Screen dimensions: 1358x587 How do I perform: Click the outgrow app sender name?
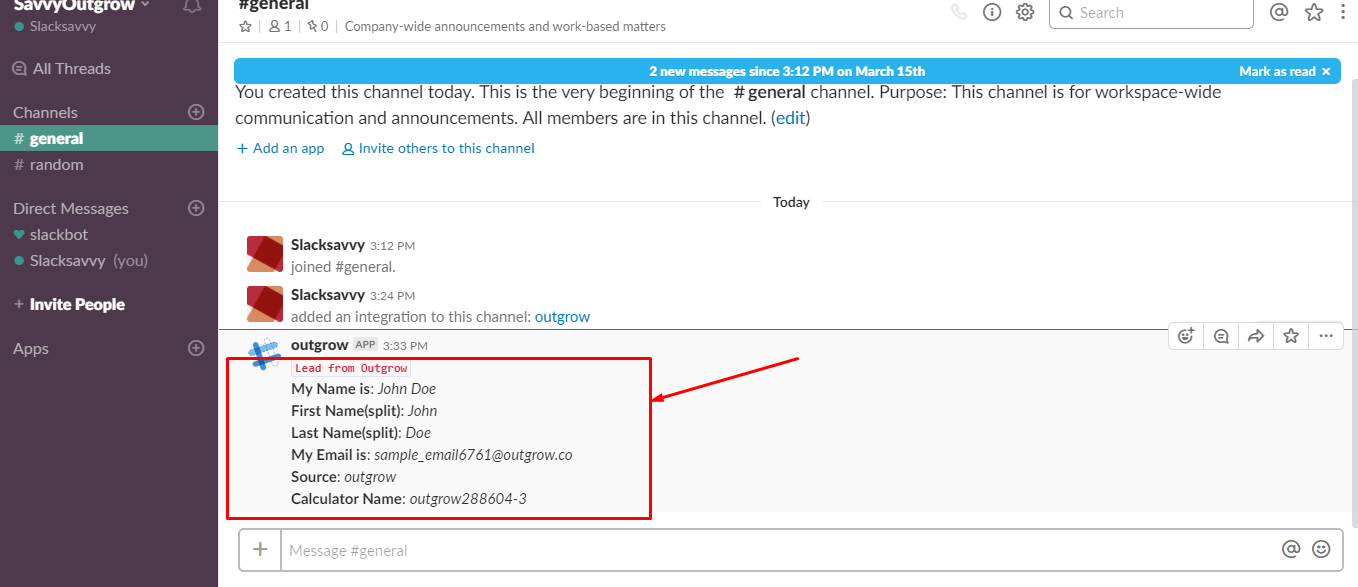coord(319,345)
